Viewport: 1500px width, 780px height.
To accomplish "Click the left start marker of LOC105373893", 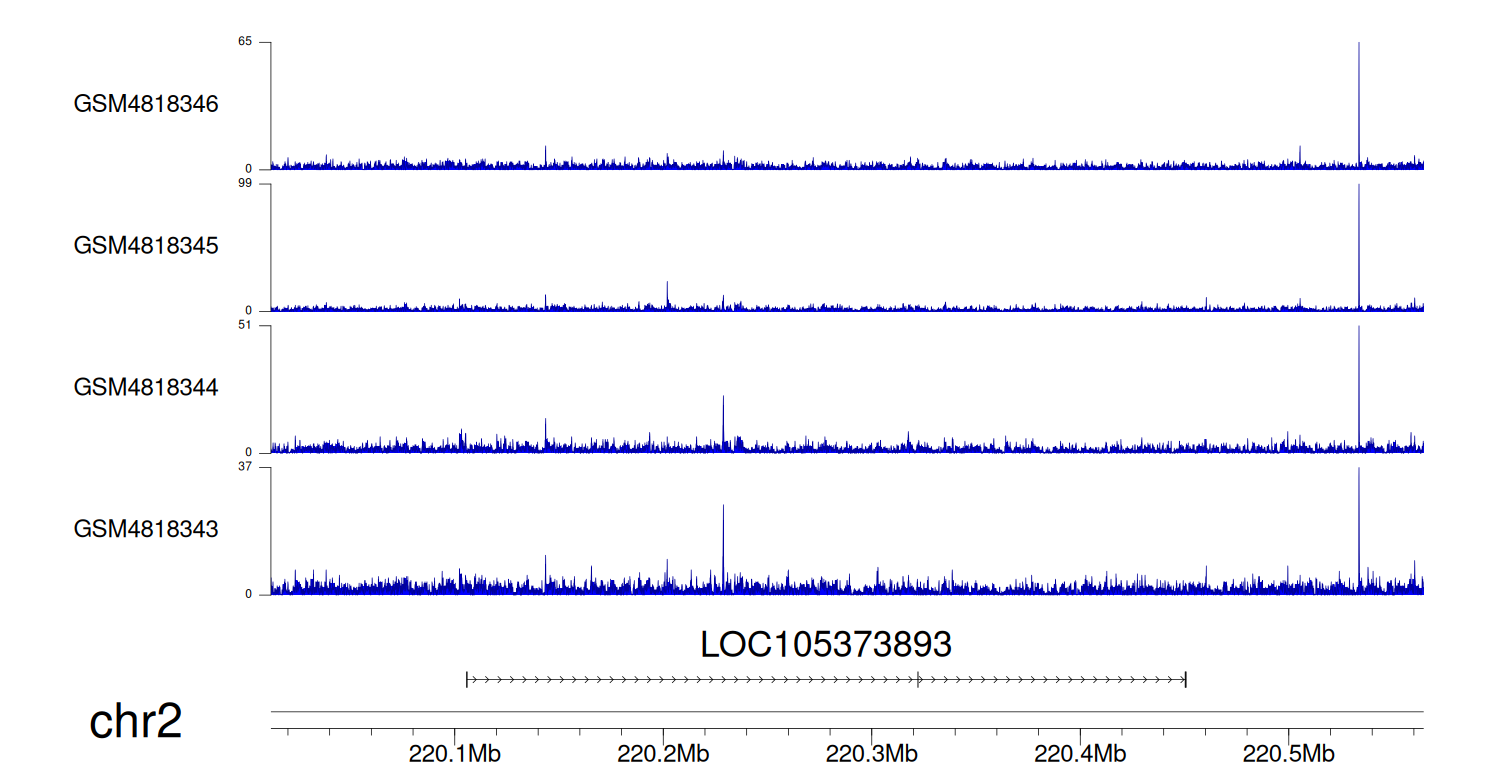I will point(467,680).
